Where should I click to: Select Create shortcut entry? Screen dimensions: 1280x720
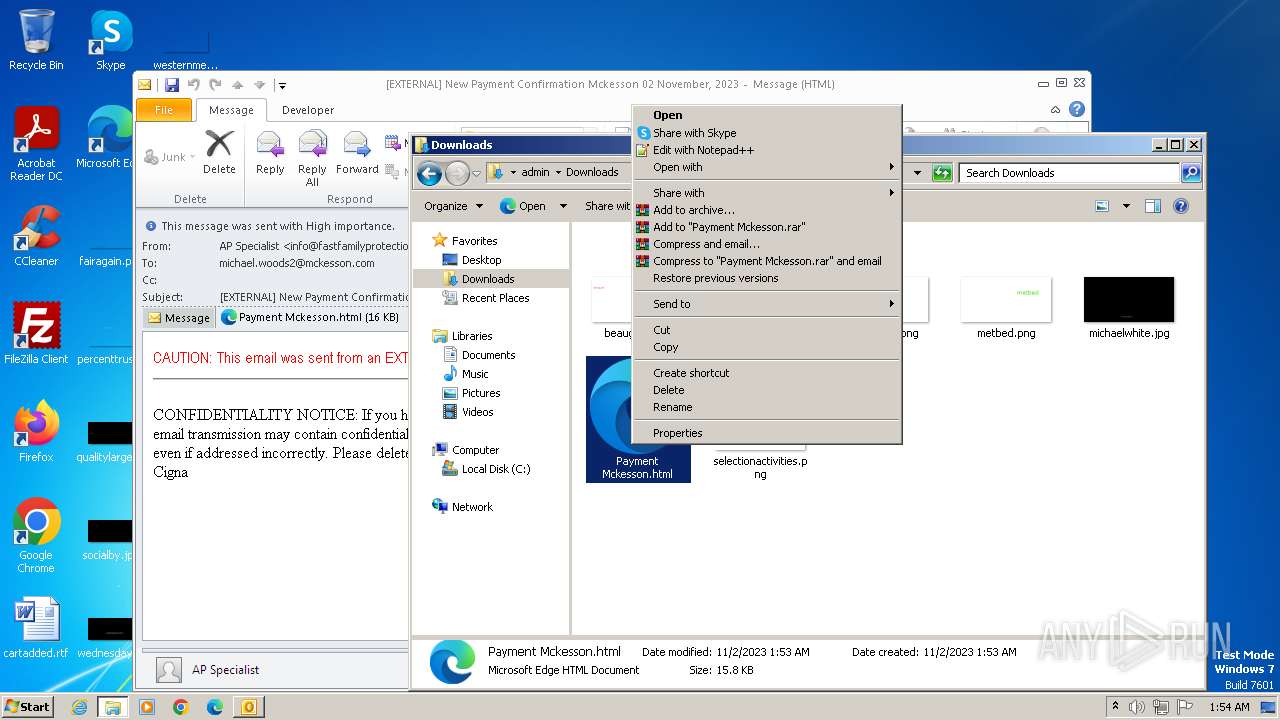point(767,373)
